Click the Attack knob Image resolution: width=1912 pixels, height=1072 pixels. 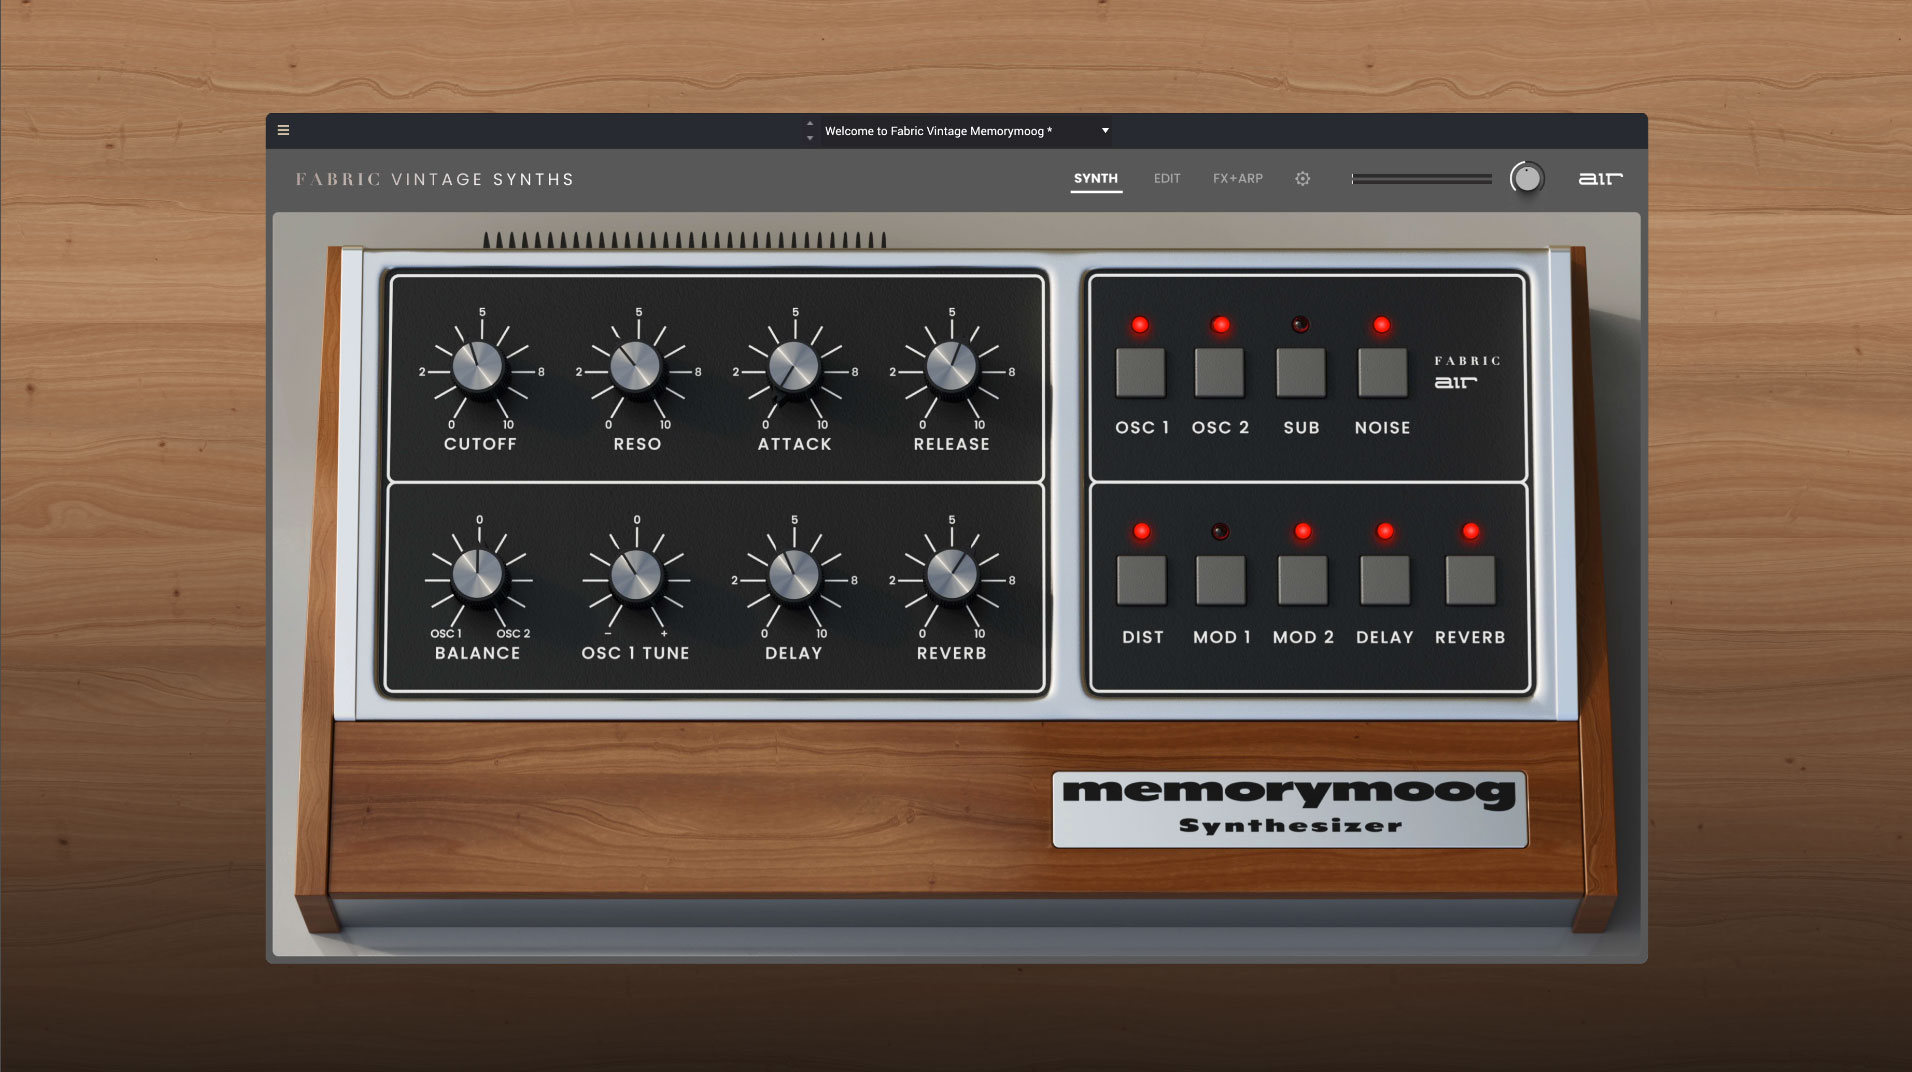794,367
